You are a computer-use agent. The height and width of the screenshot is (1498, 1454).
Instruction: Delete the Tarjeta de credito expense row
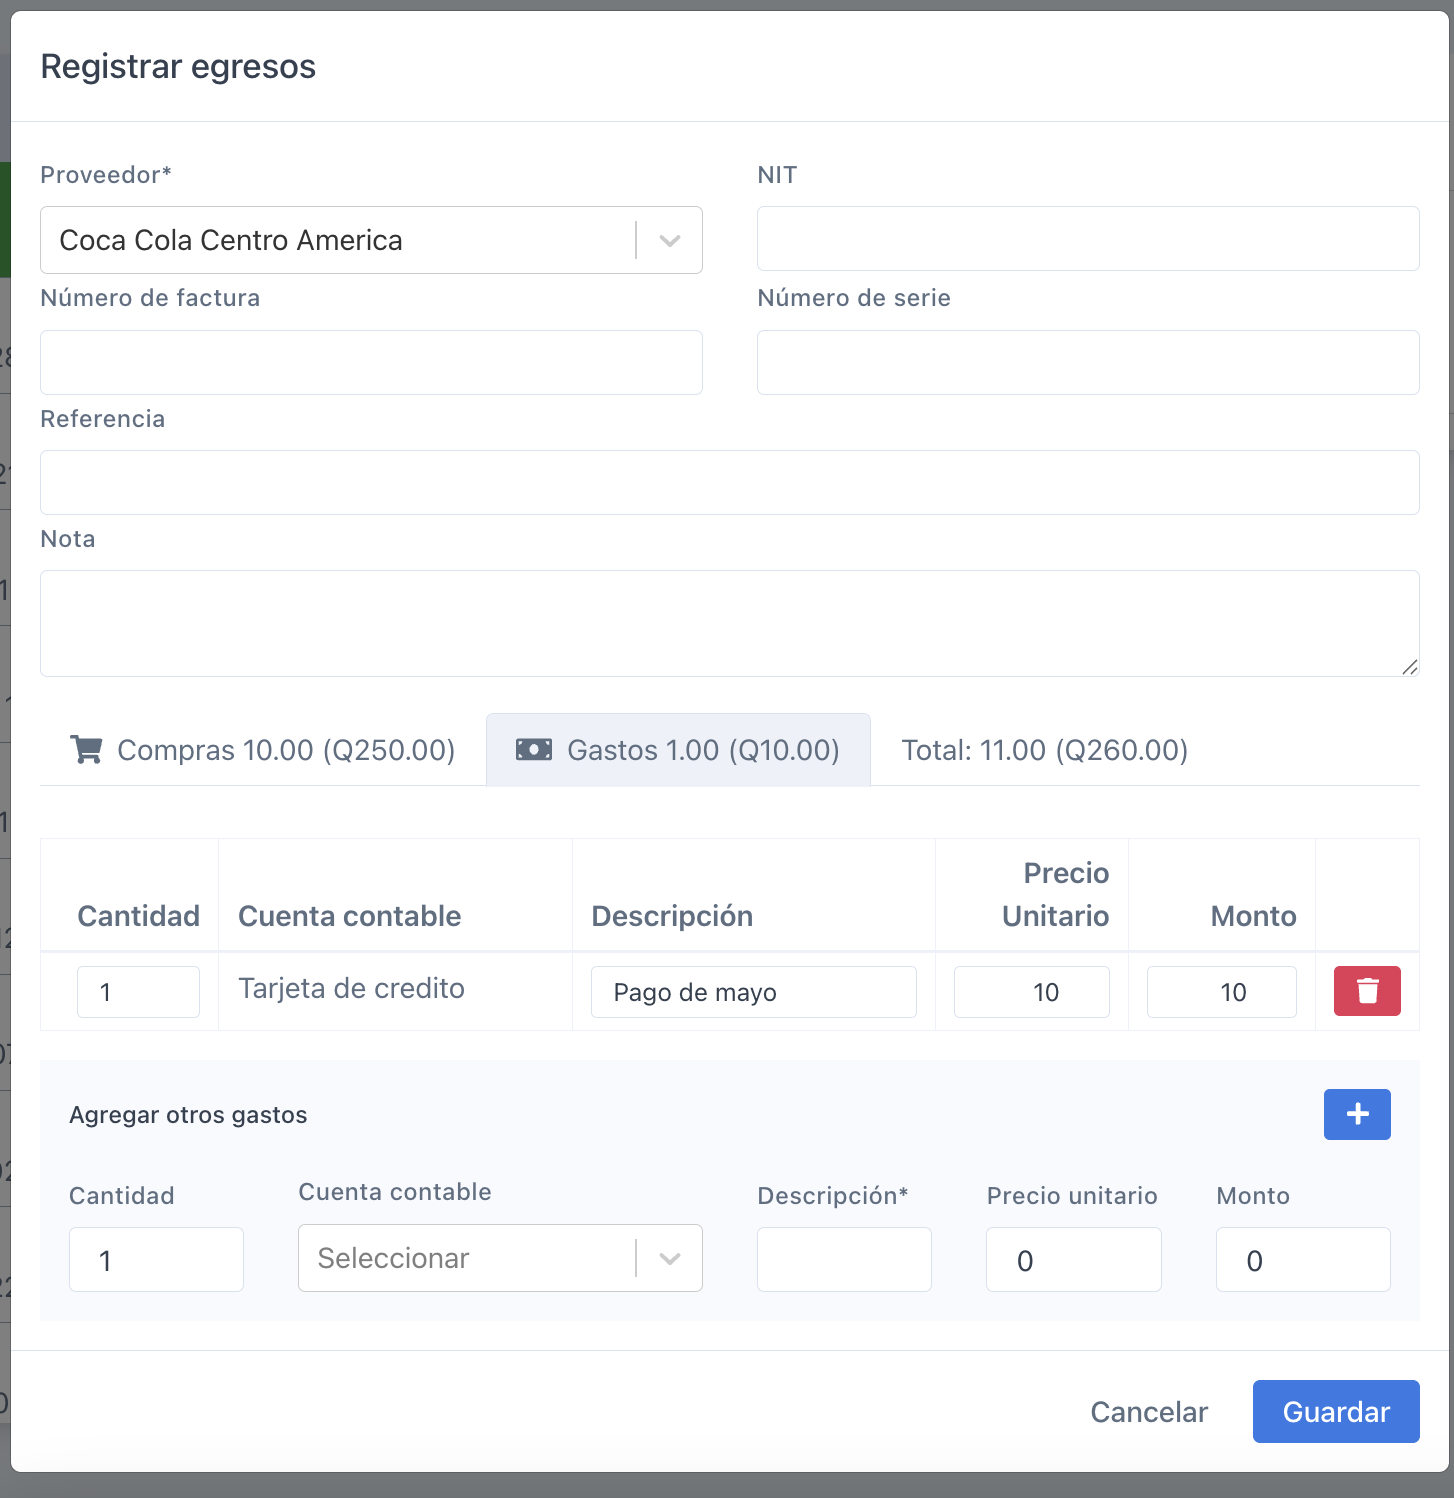(1367, 991)
